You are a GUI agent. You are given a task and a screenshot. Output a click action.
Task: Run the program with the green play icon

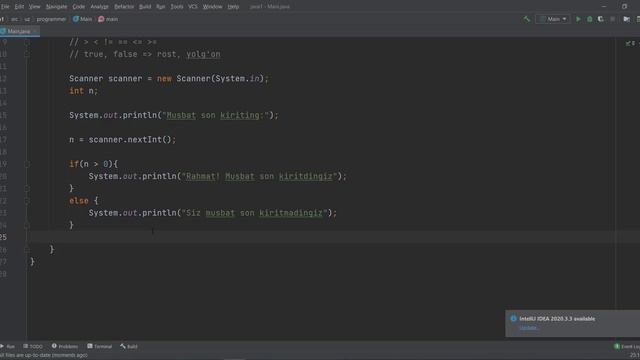tap(578, 19)
